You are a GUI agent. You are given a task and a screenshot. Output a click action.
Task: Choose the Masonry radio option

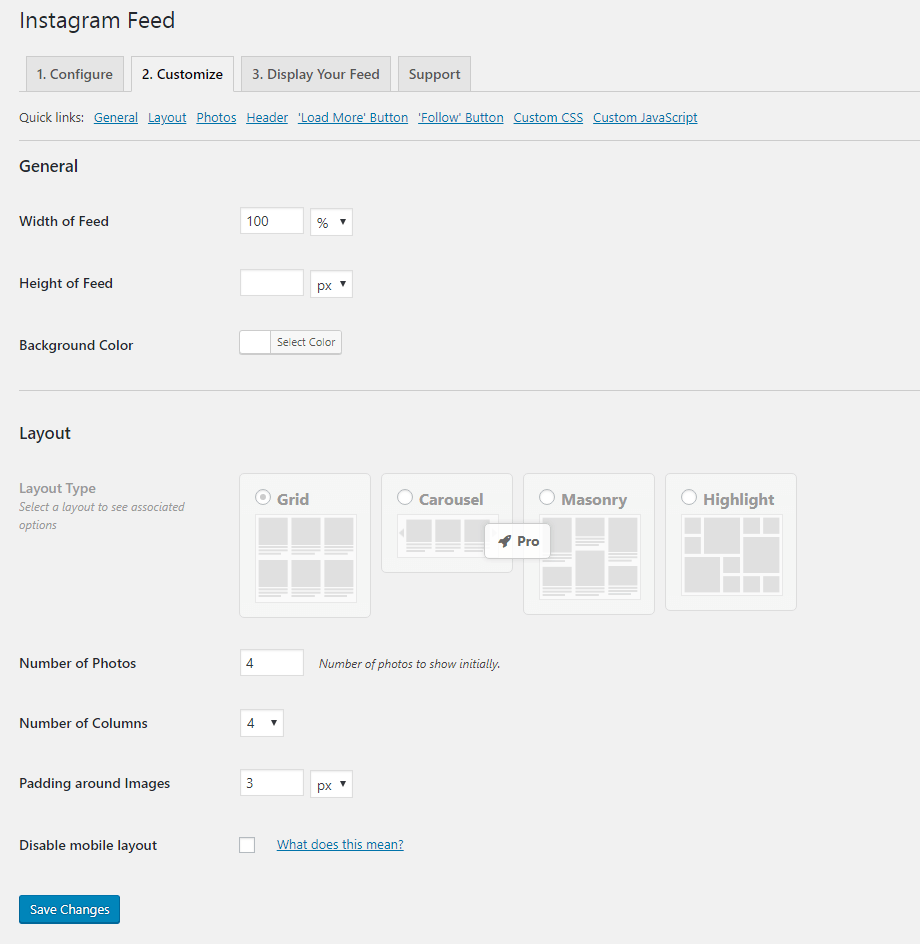(547, 497)
